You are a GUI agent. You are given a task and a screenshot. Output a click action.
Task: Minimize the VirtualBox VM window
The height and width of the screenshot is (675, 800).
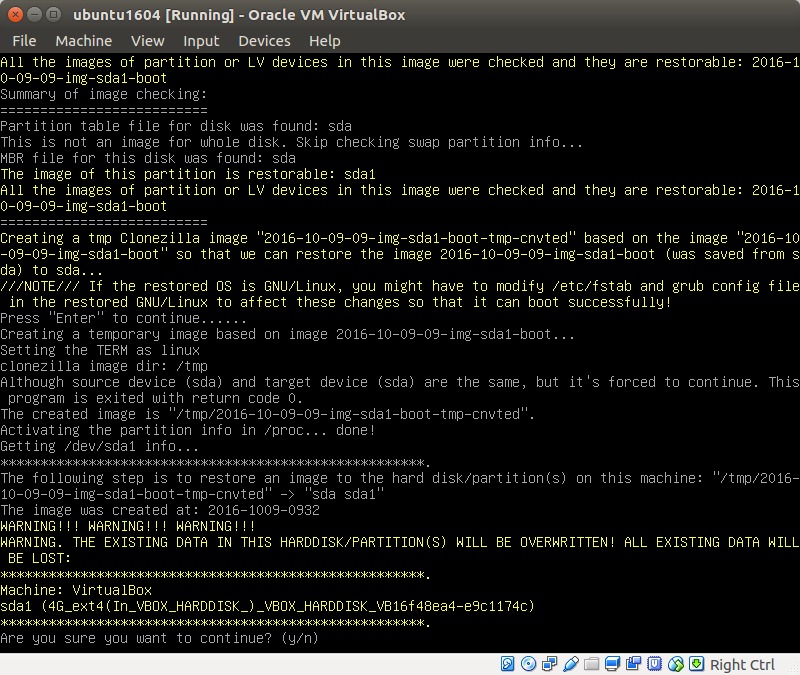(34, 15)
